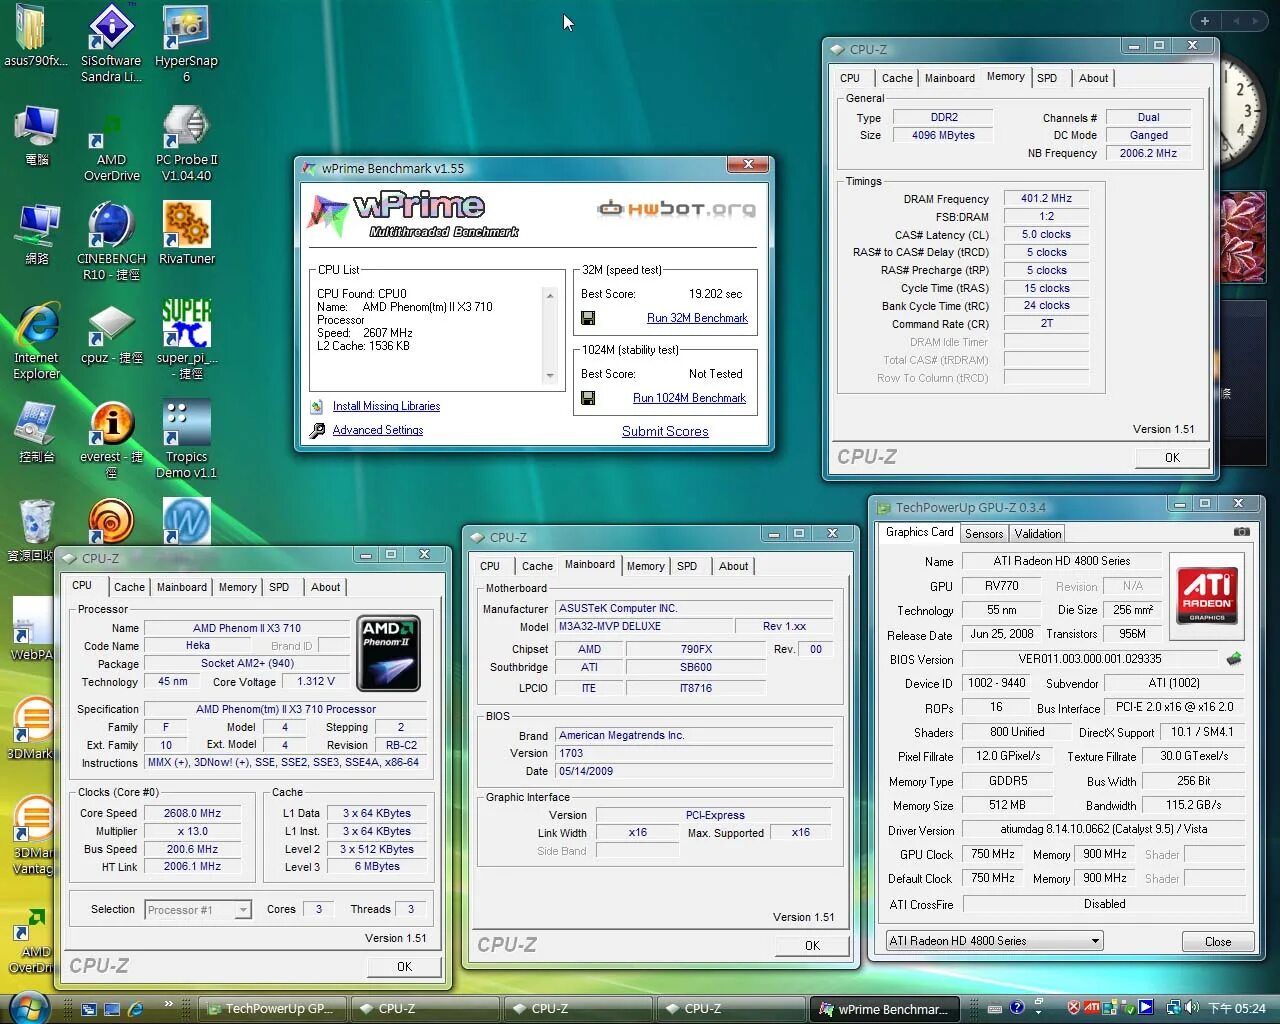Switch to Cache tab in bottom-left CPU-Z
The width and height of the screenshot is (1280, 1024).
tap(129, 587)
